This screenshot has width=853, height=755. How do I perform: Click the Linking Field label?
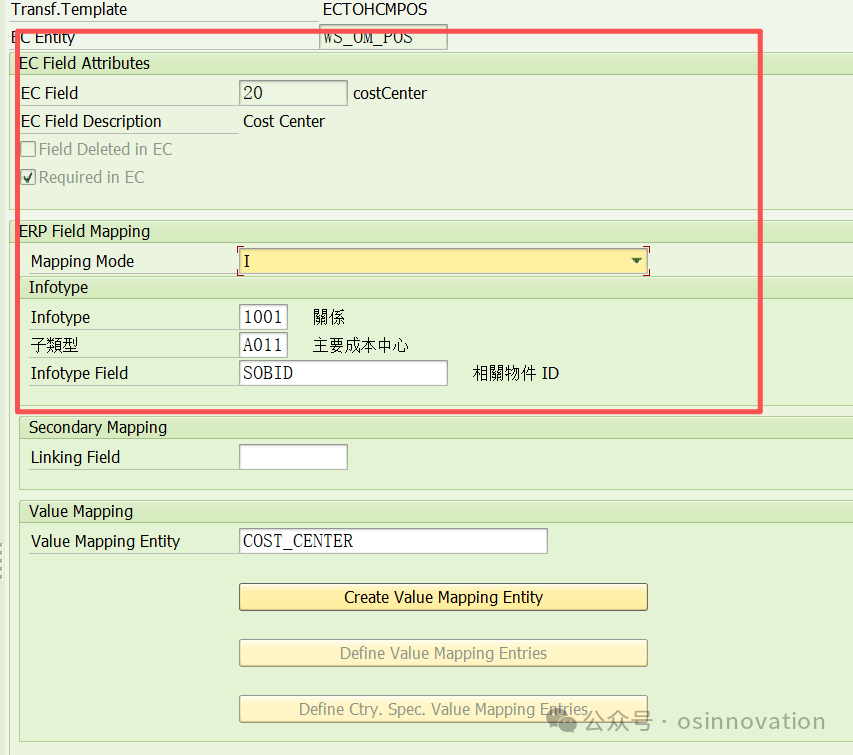(x=76, y=457)
